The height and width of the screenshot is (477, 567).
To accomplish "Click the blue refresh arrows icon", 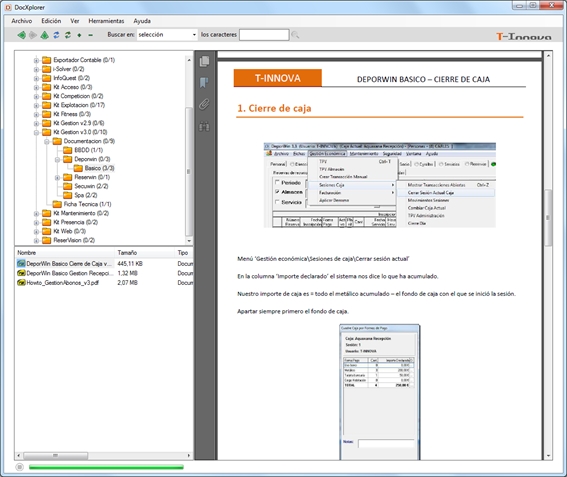I will tap(56, 35).
